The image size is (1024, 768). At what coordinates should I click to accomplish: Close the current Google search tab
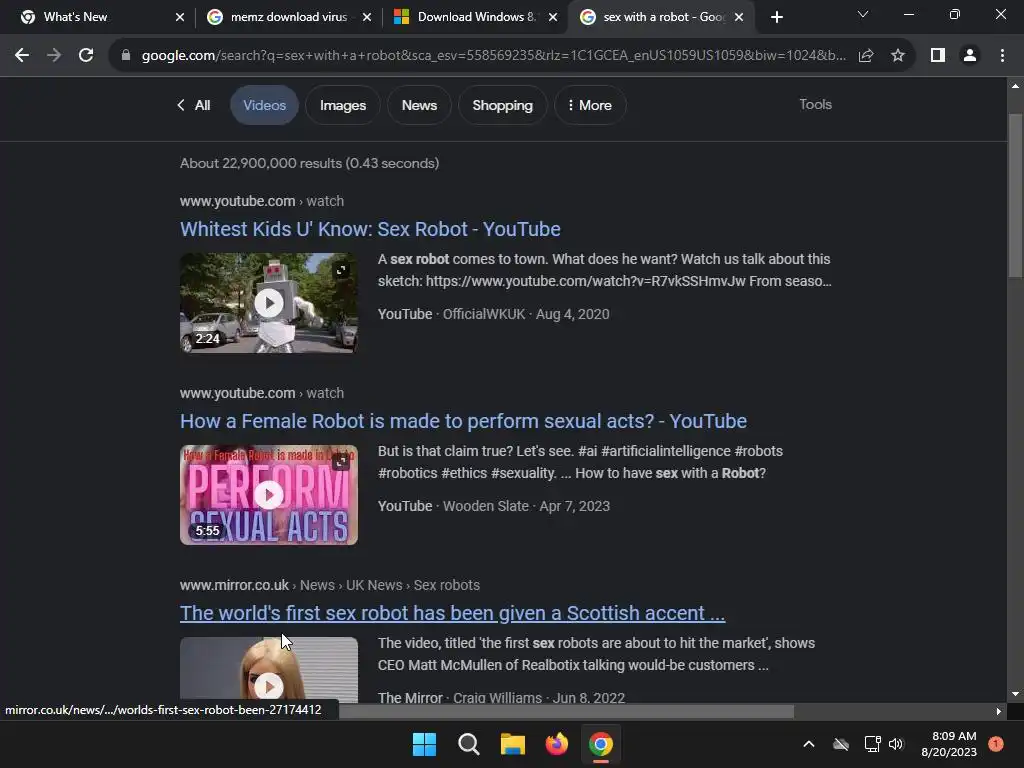[739, 17]
